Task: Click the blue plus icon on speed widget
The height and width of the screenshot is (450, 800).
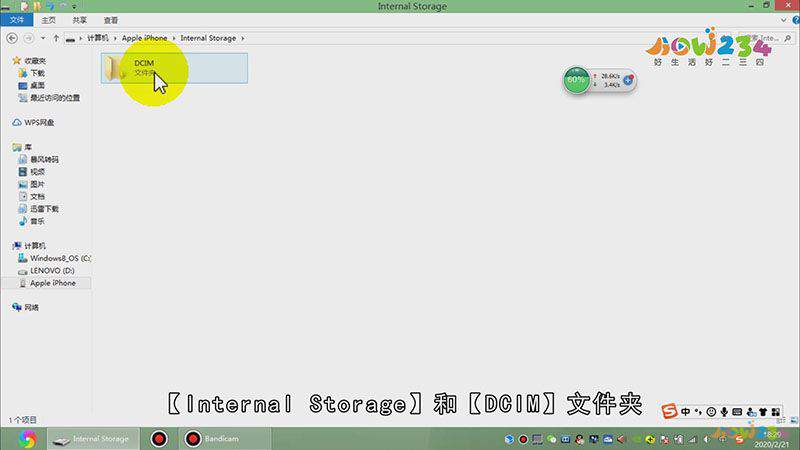Action: point(628,80)
